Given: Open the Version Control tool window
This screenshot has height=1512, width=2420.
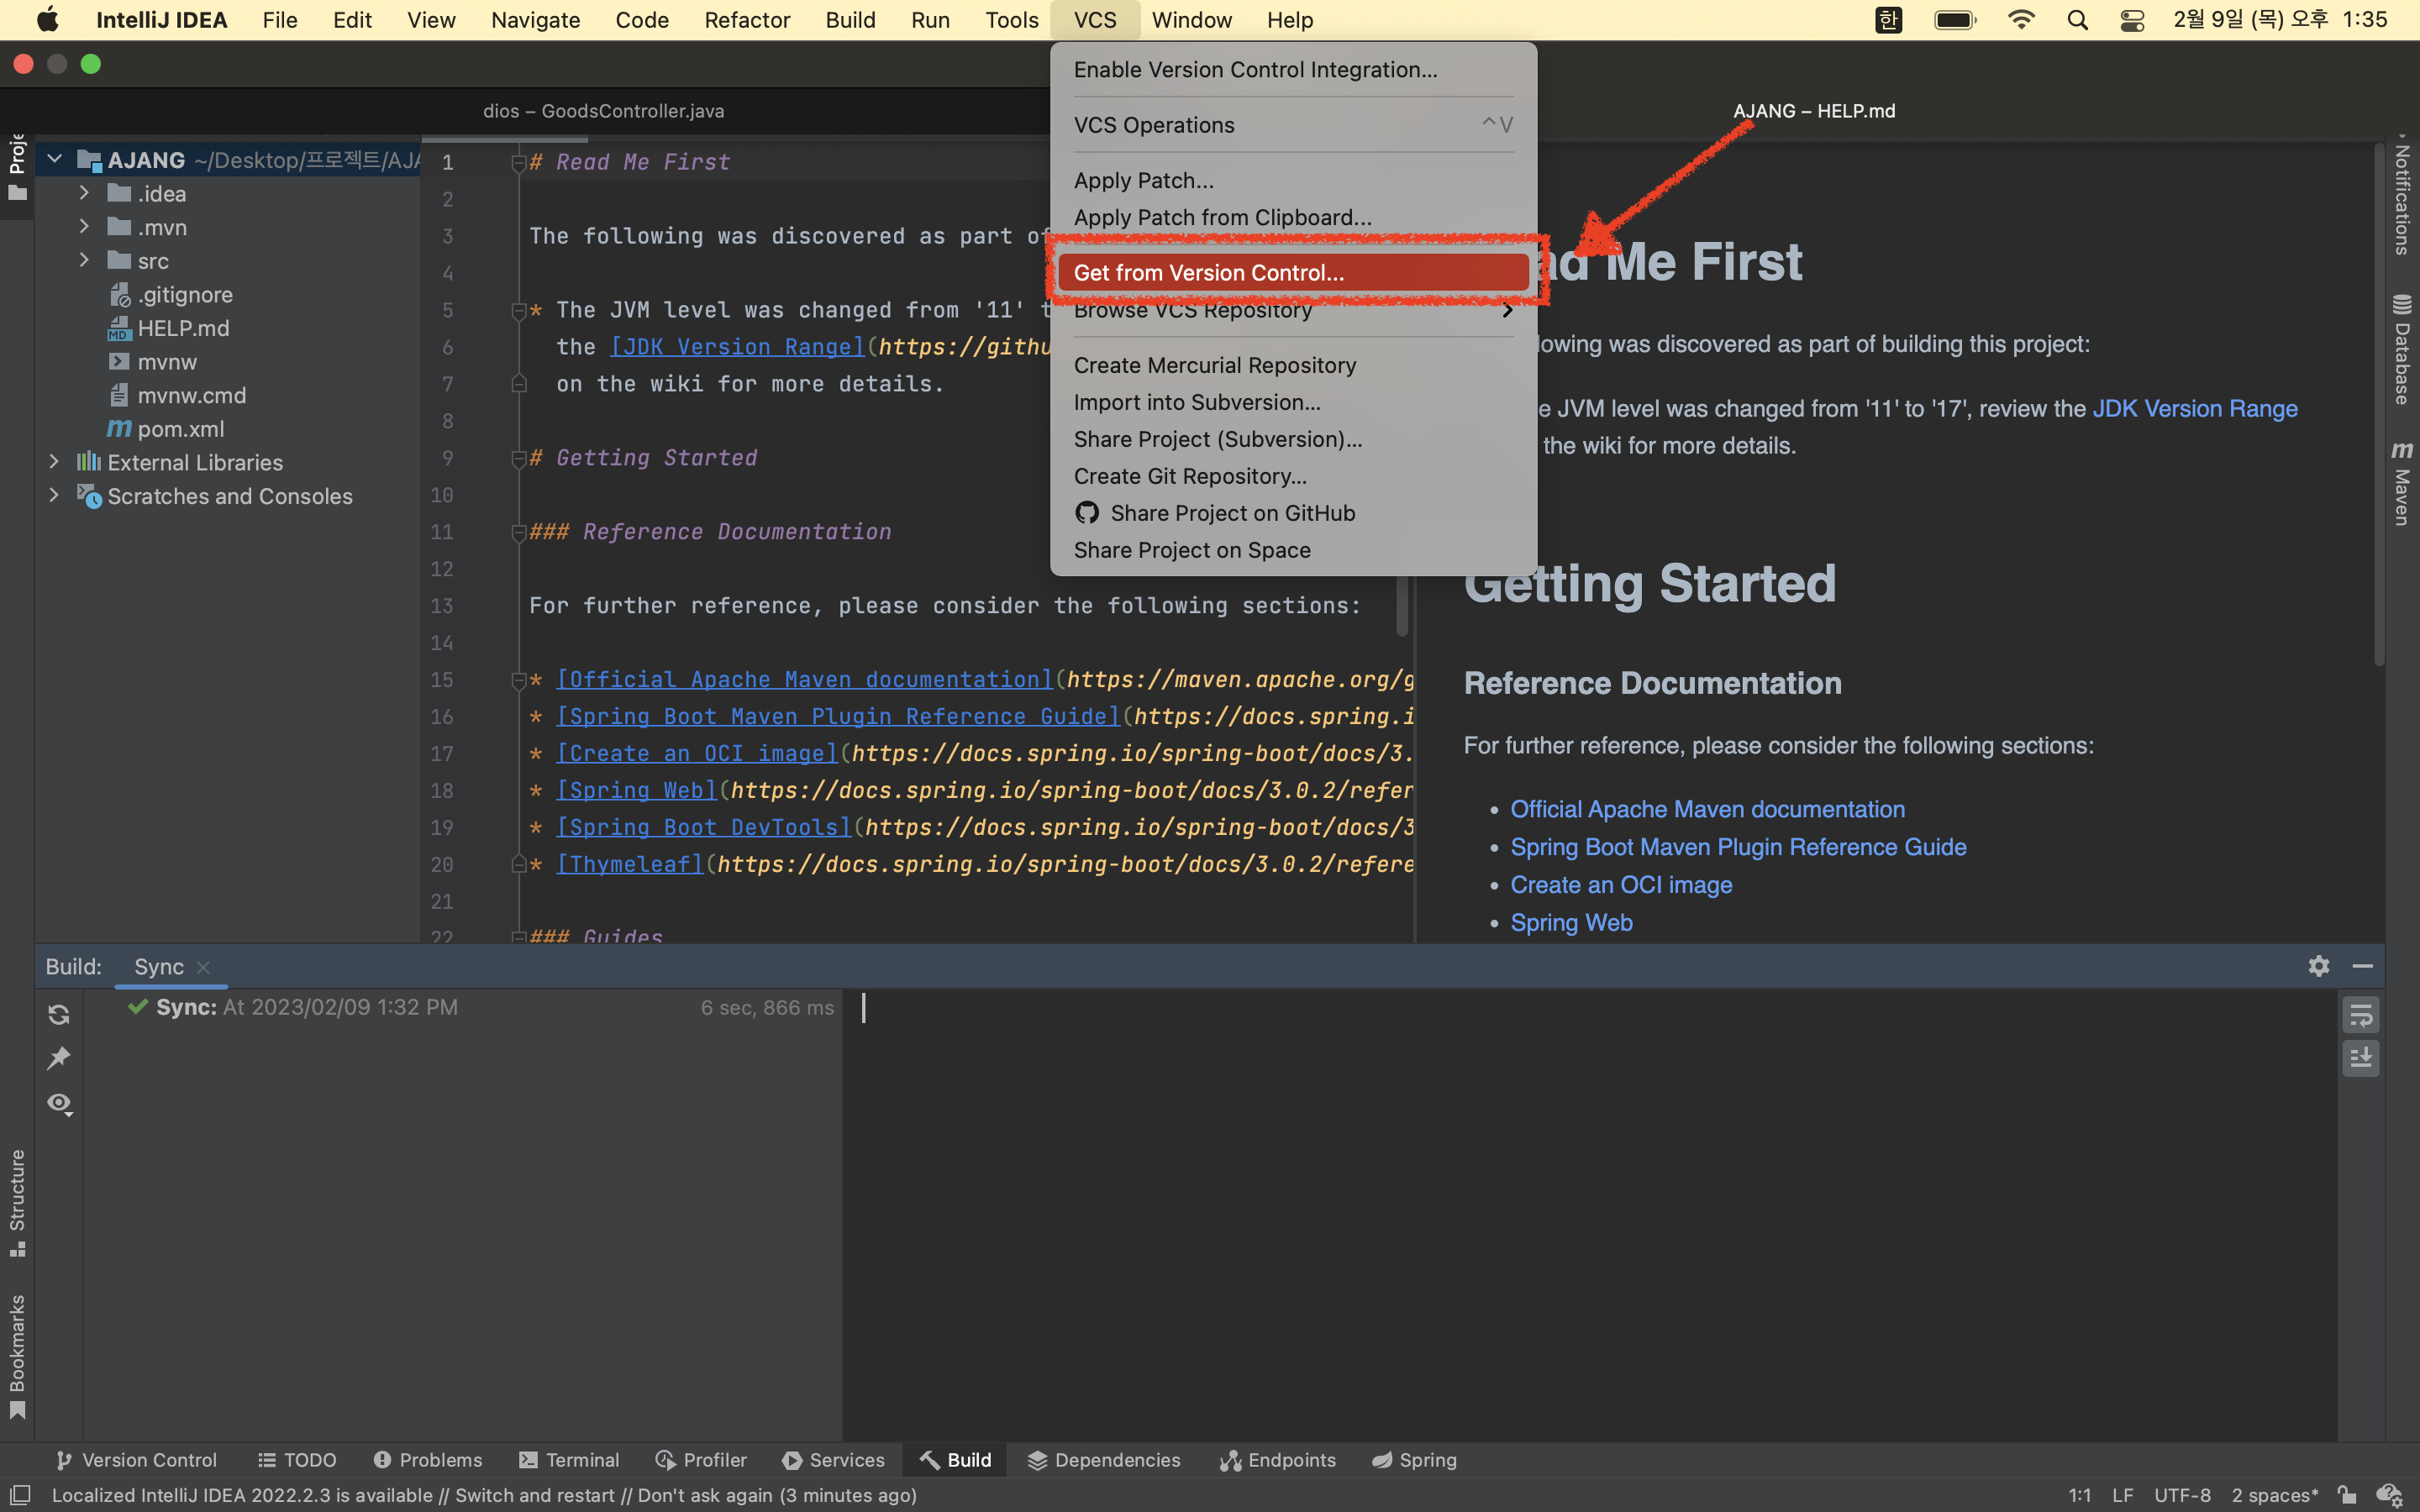Looking at the screenshot, I should (x=136, y=1460).
